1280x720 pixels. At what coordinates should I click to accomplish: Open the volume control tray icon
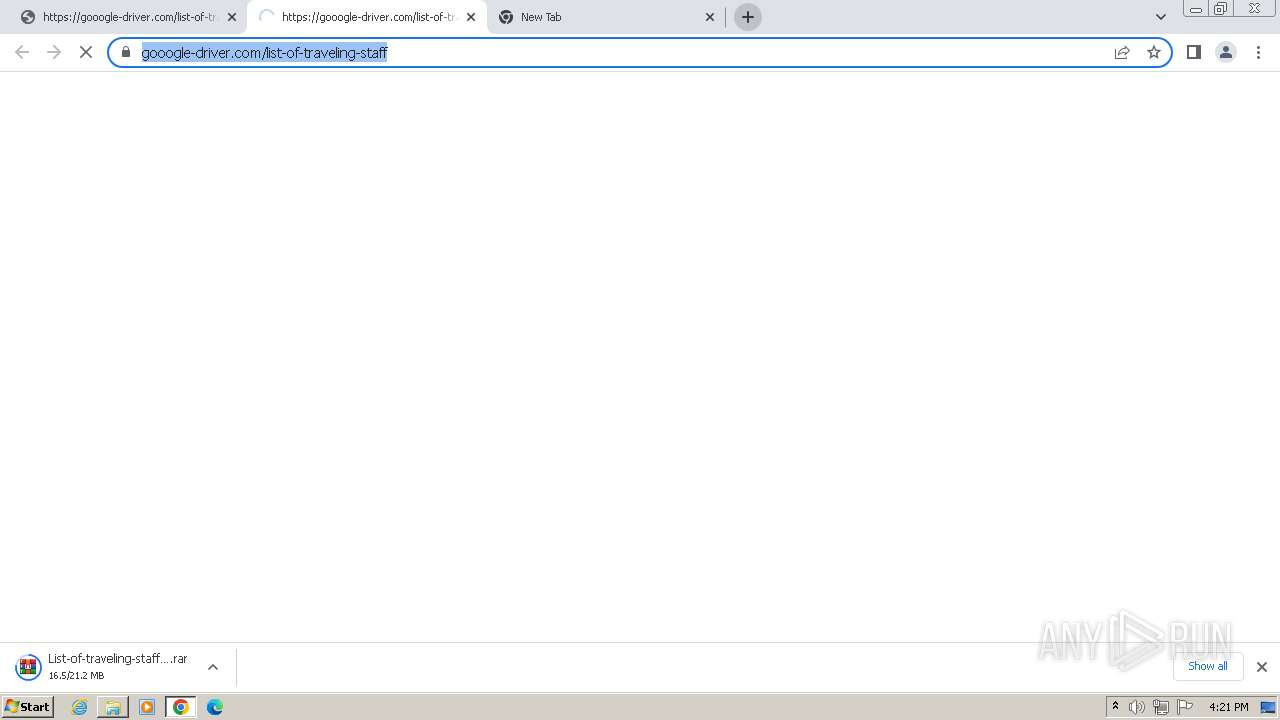click(1137, 707)
